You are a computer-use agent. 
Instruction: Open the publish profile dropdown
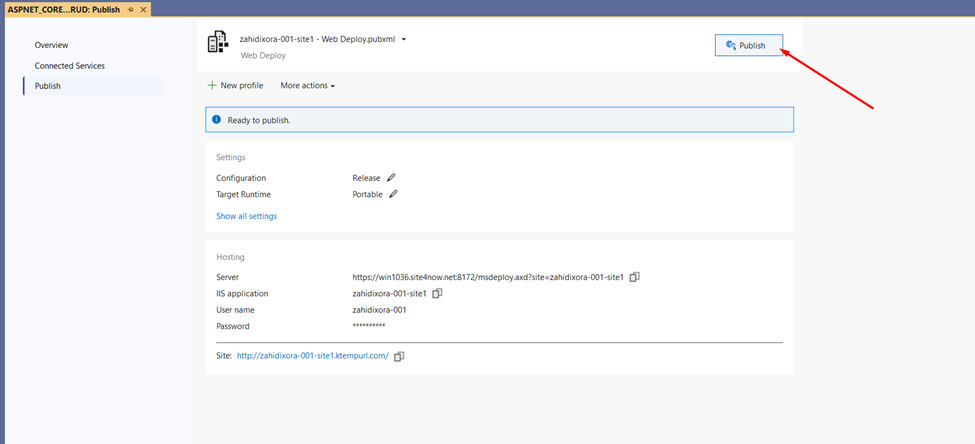(x=404, y=40)
